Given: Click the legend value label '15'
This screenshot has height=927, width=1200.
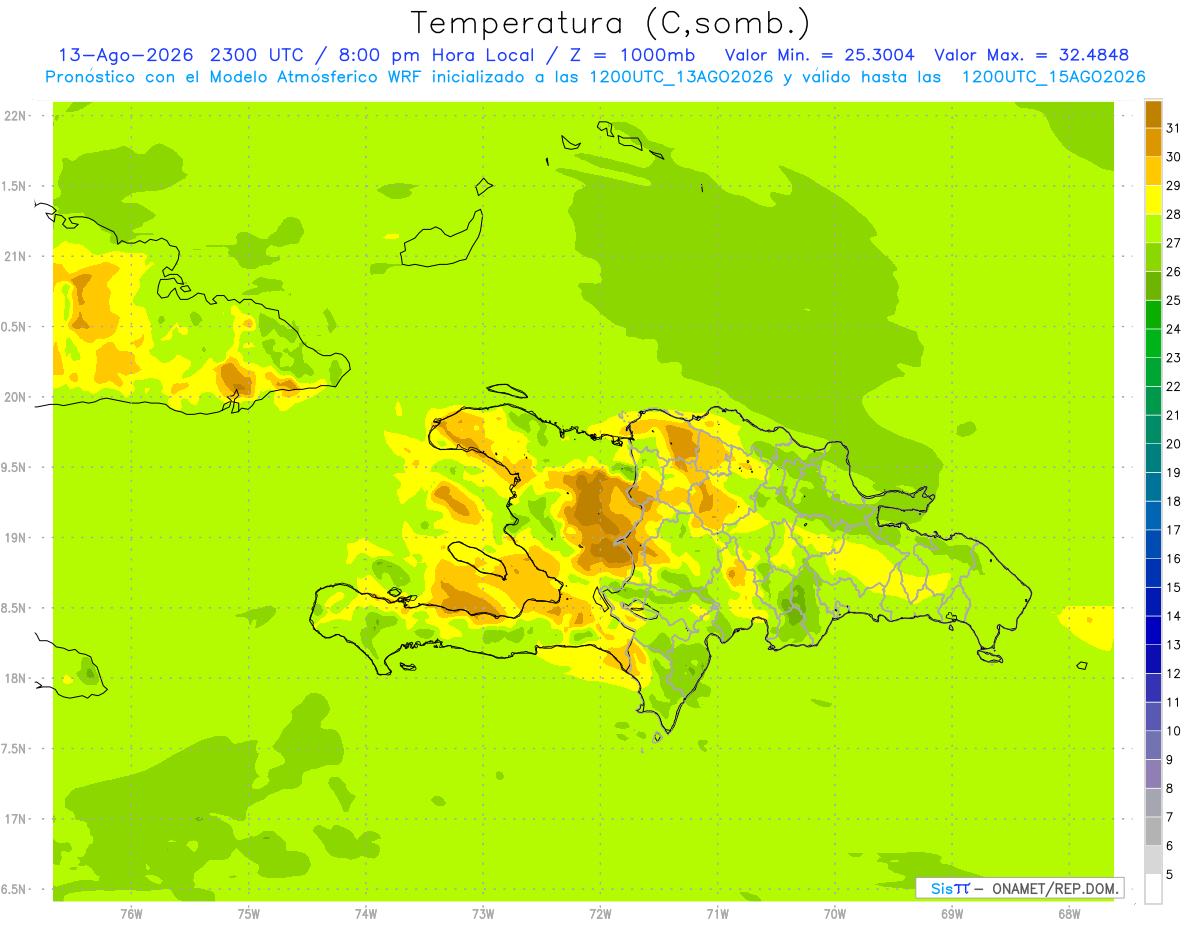Looking at the screenshot, I should click(1174, 587).
